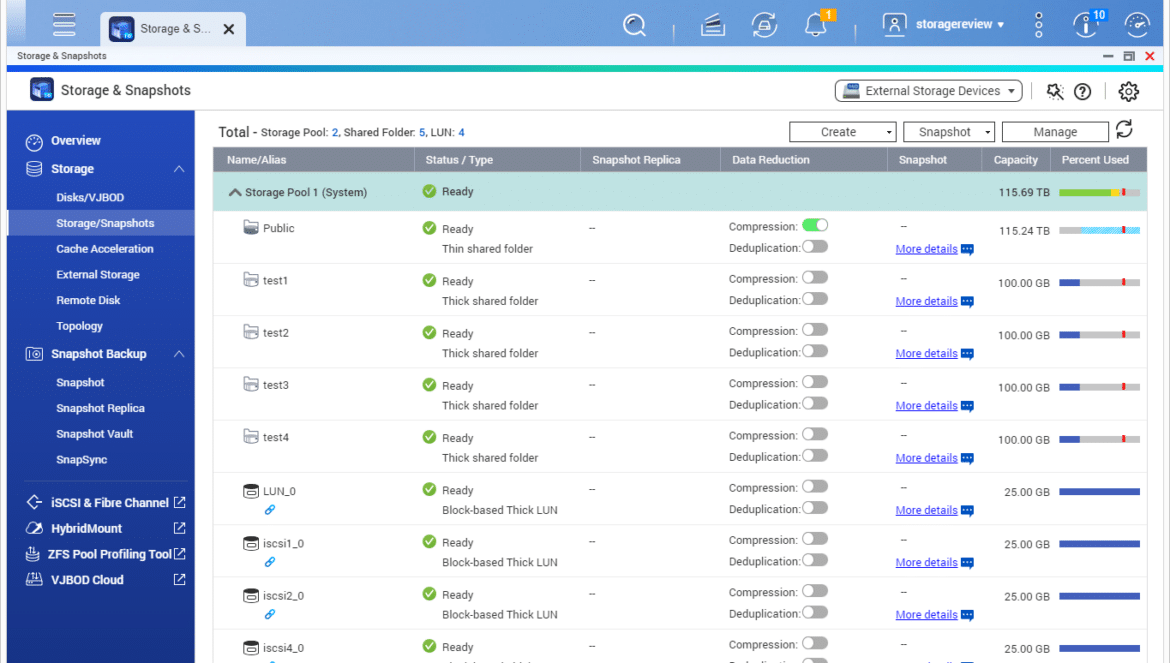Image resolution: width=1170 pixels, height=663 pixels.
Task: Enable Deduplication for test3
Action: (x=815, y=403)
